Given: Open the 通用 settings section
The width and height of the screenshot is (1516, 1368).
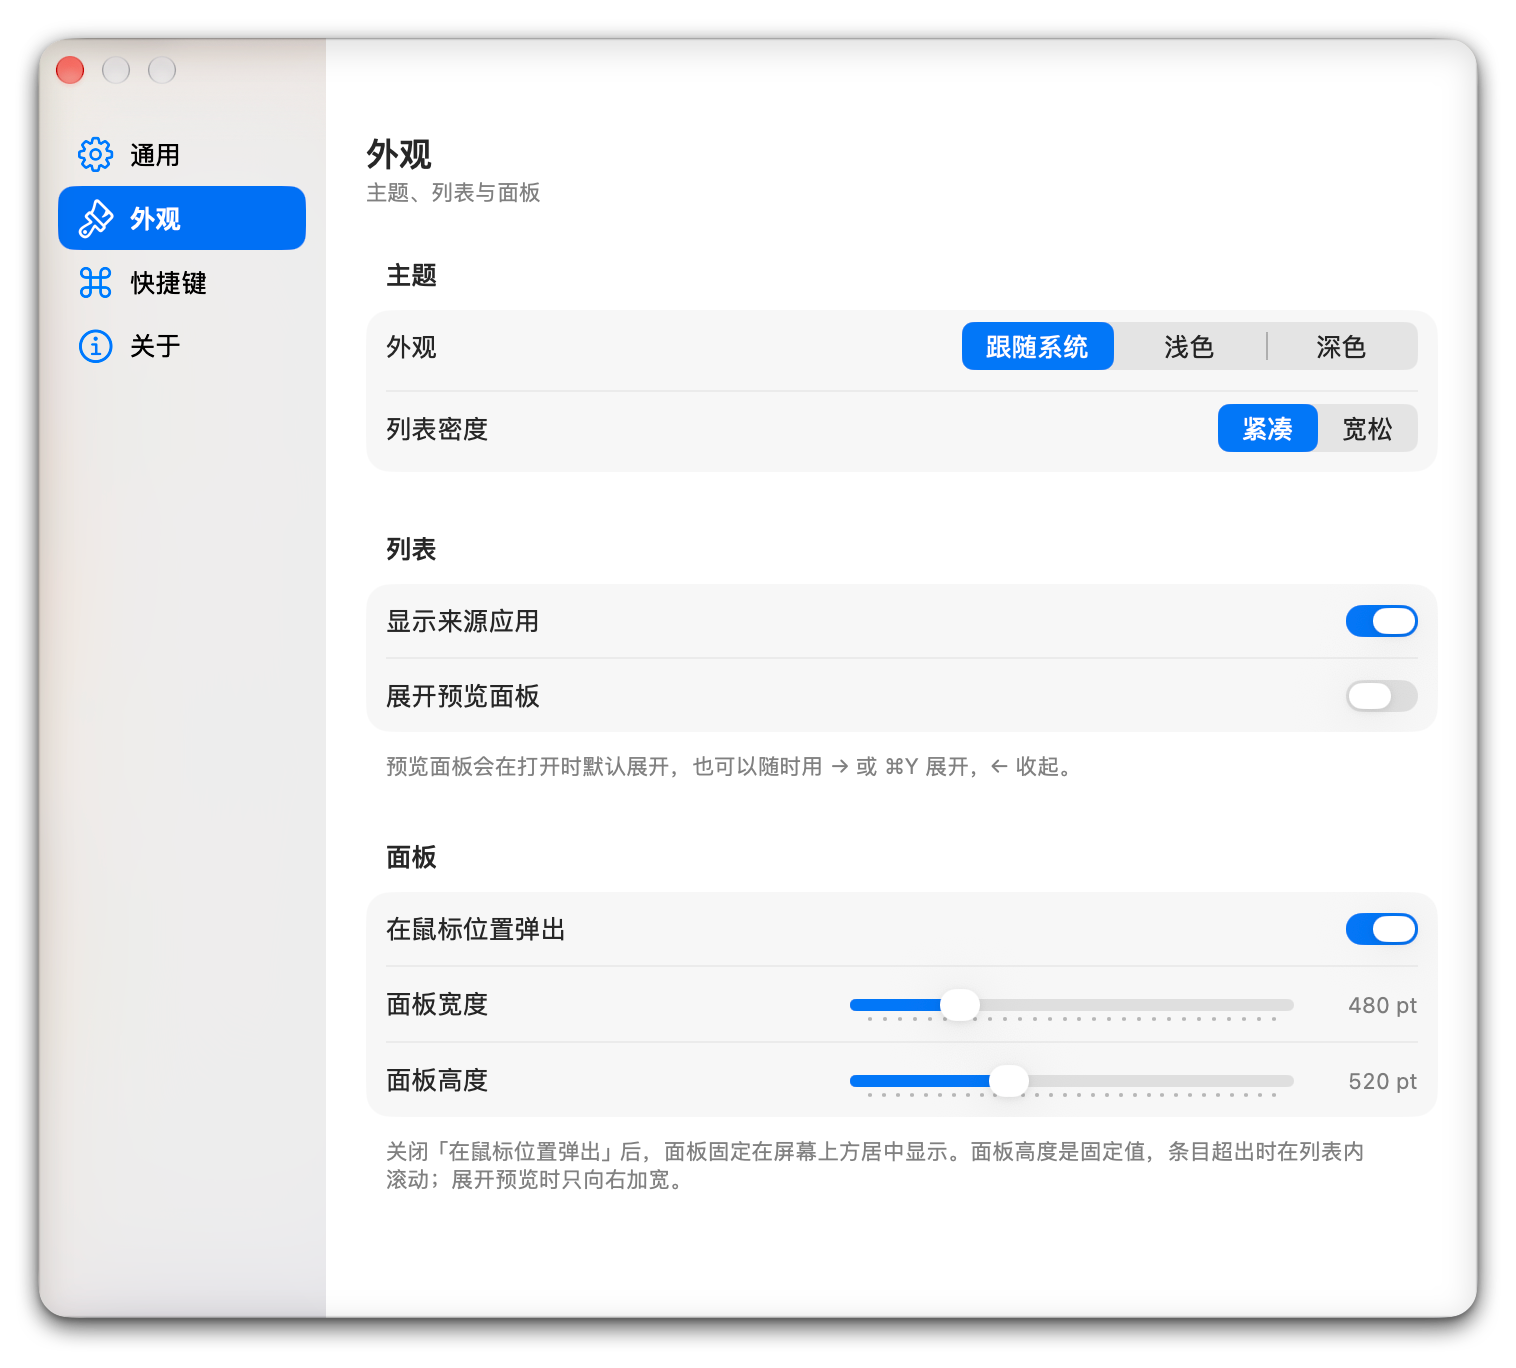Looking at the screenshot, I should pos(182,155).
